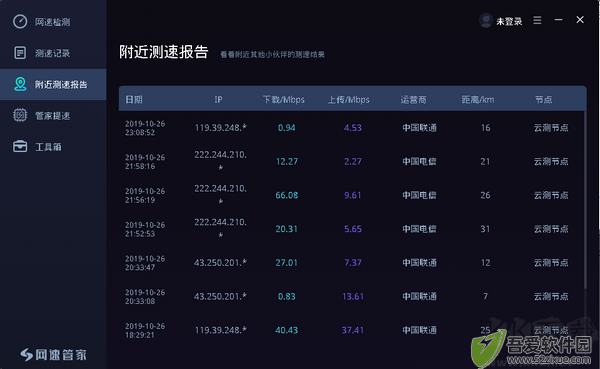
Task: Click distance value 7
Action: 485,296
